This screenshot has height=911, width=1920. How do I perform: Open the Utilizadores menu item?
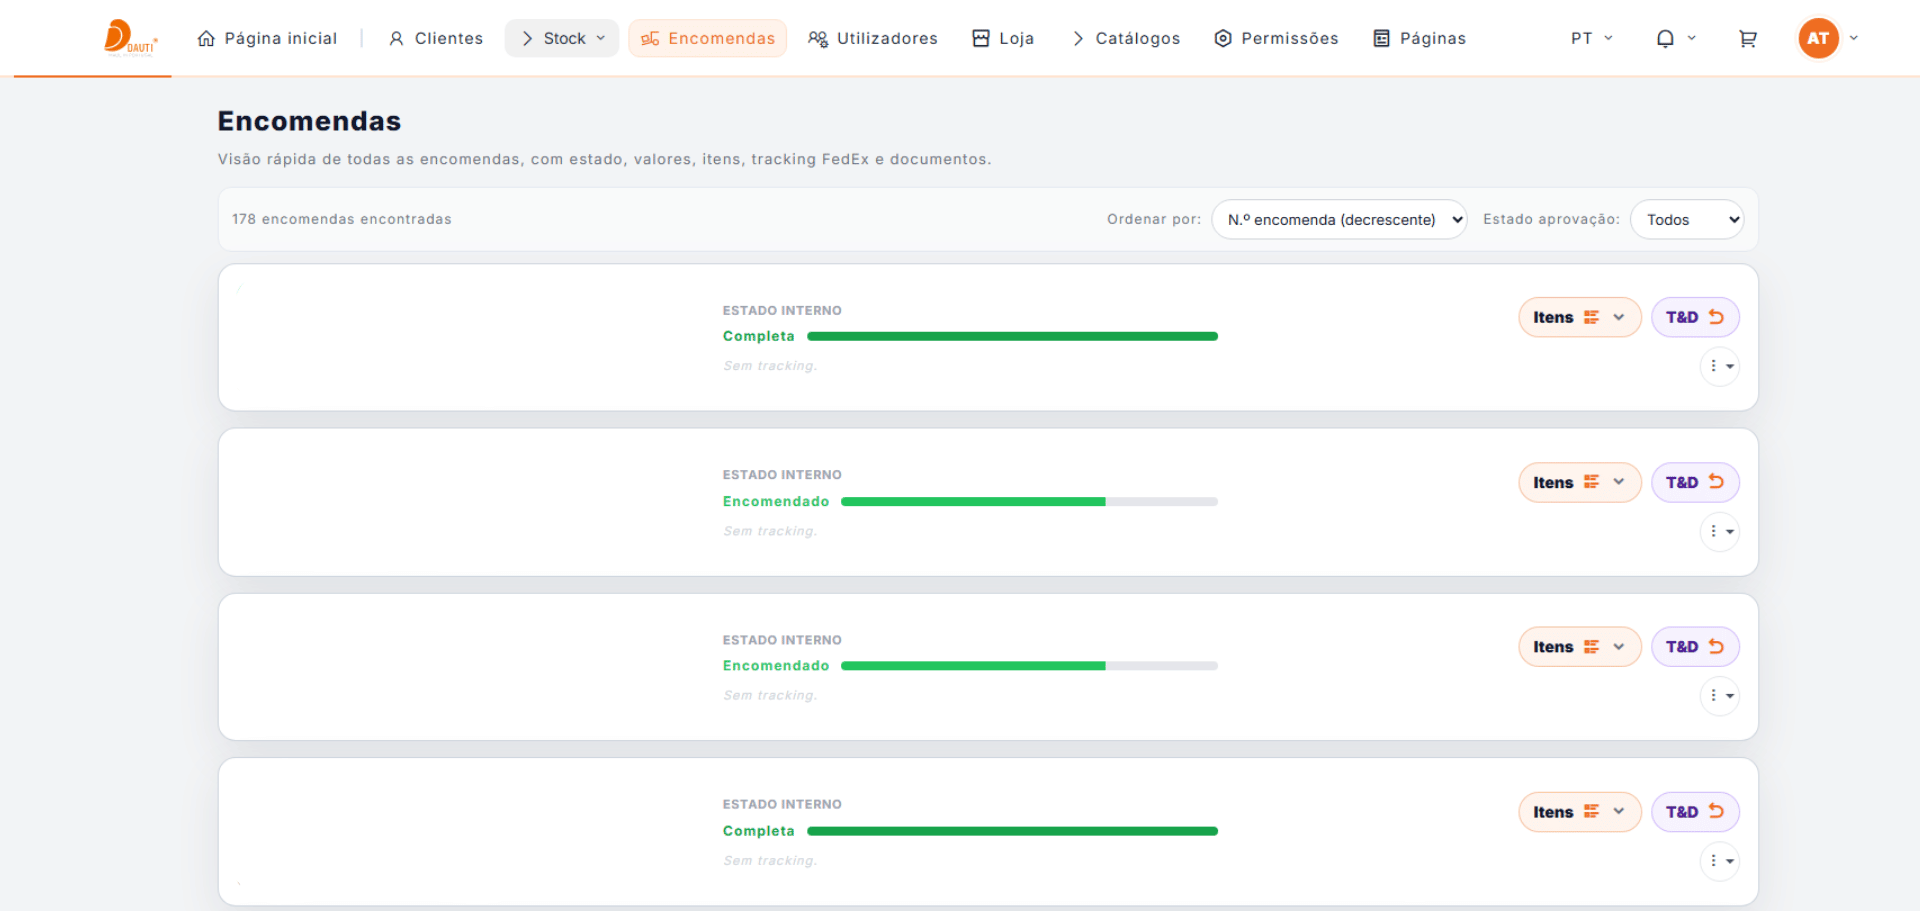pyautogui.click(x=873, y=39)
